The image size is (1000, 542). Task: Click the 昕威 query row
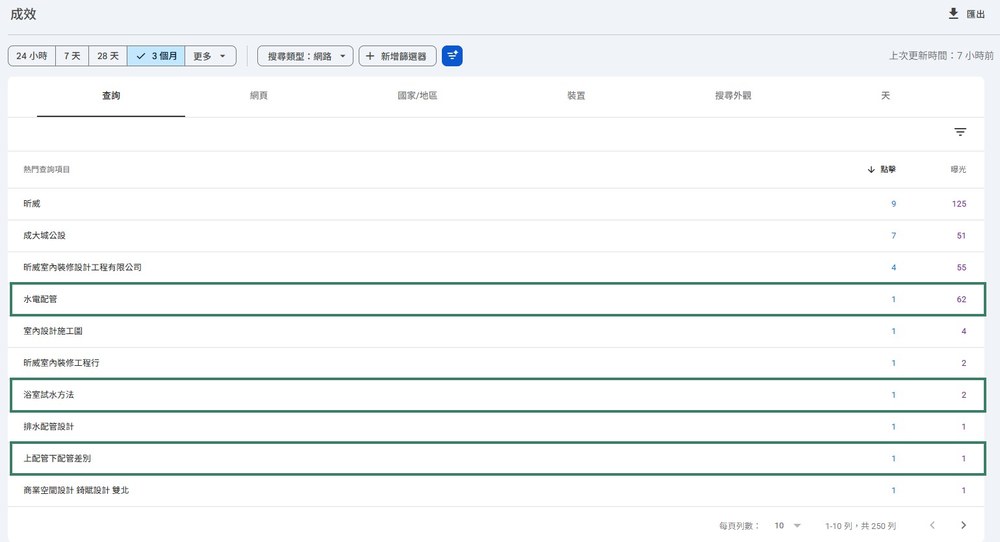click(x=496, y=204)
